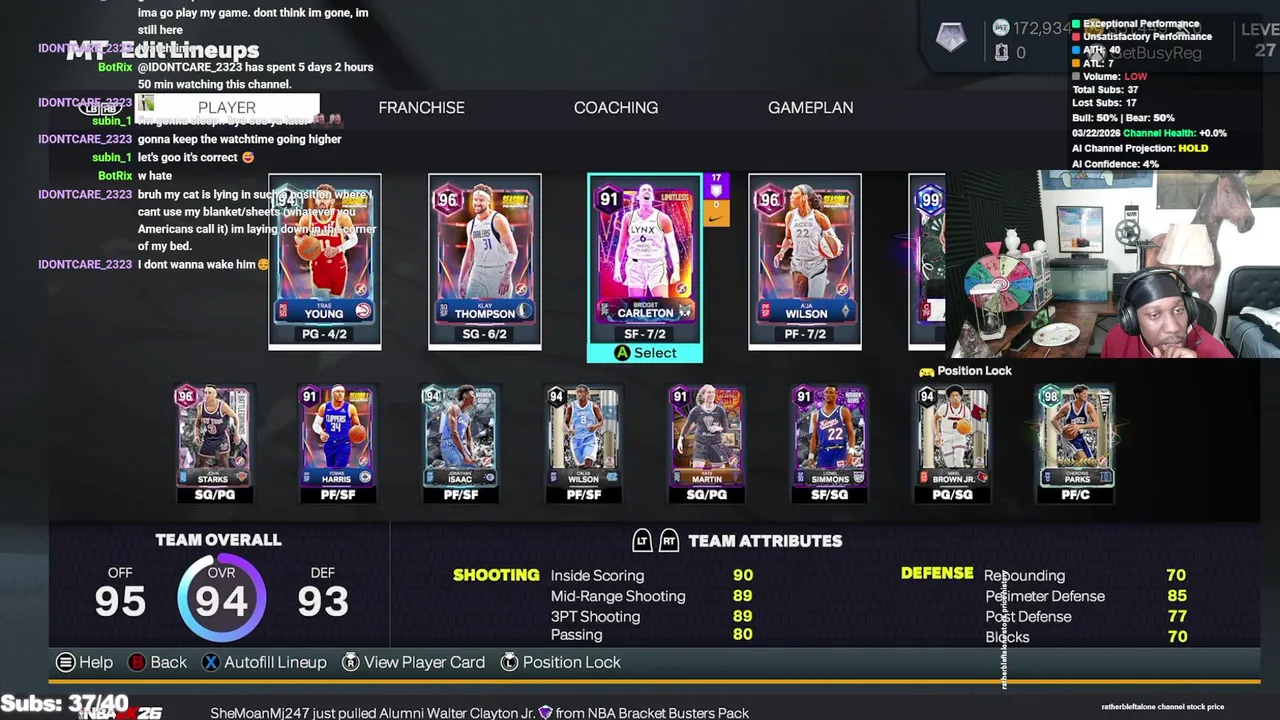This screenshot has height=720, width=1280.
Task: Click the Perimeter Defense 85 attribute
Action: pyautogui.click(x=1085, y=596)
